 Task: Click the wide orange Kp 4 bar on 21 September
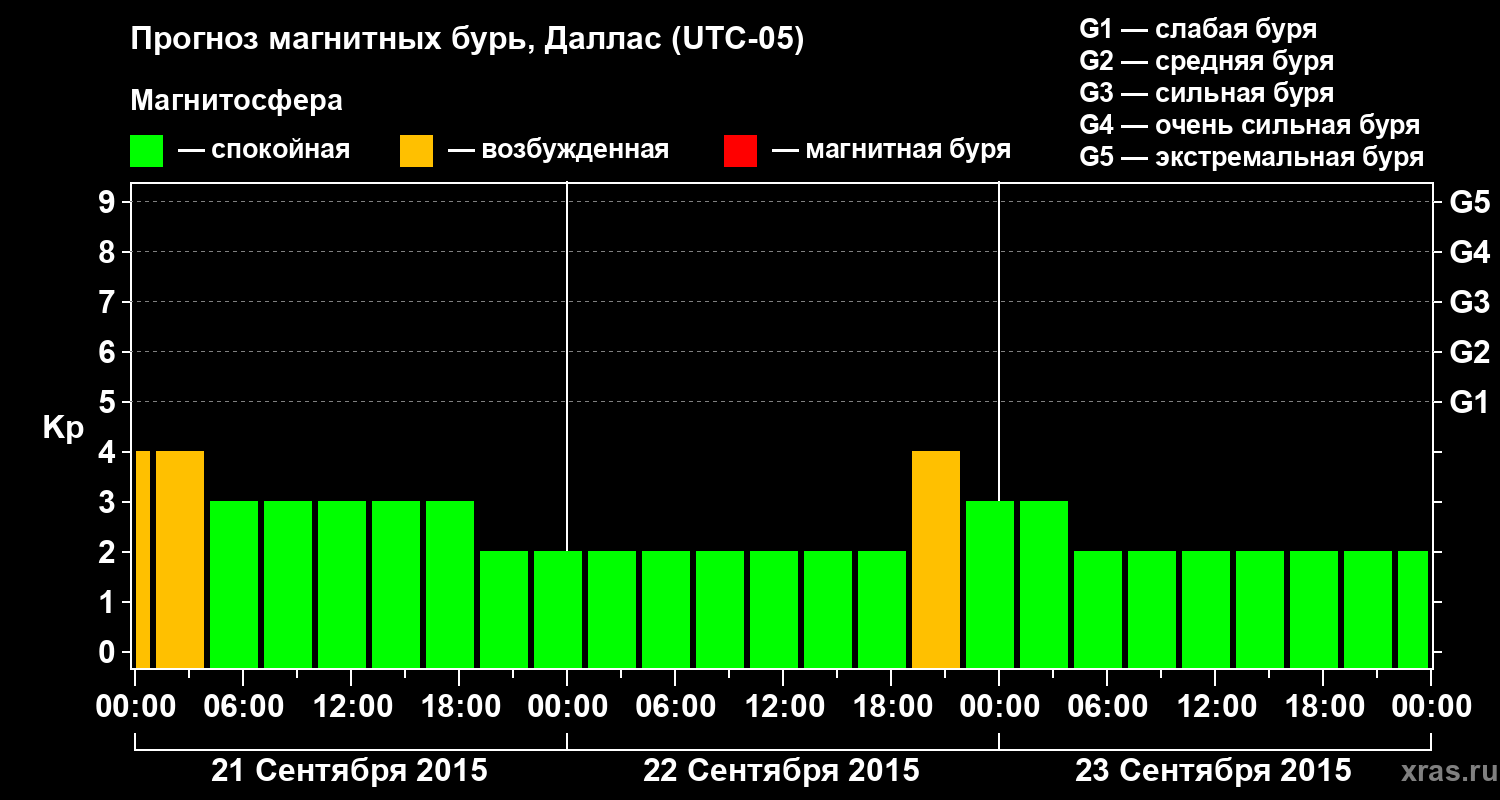click(180, 559)
